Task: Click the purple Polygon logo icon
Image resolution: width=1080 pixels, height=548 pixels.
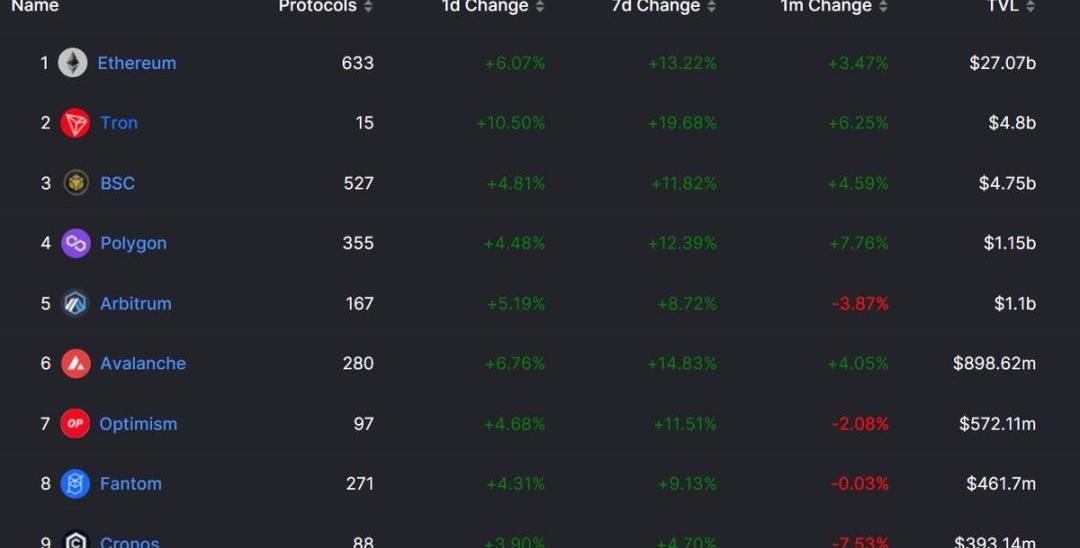Action: (x=76, y=243)
